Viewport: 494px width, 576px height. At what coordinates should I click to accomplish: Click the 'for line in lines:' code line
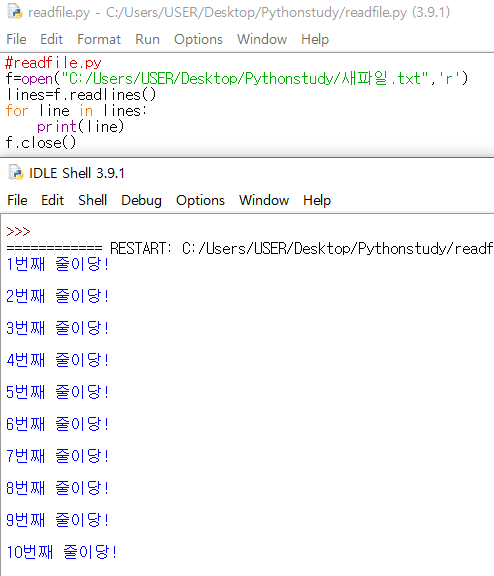tap(76, 111)
